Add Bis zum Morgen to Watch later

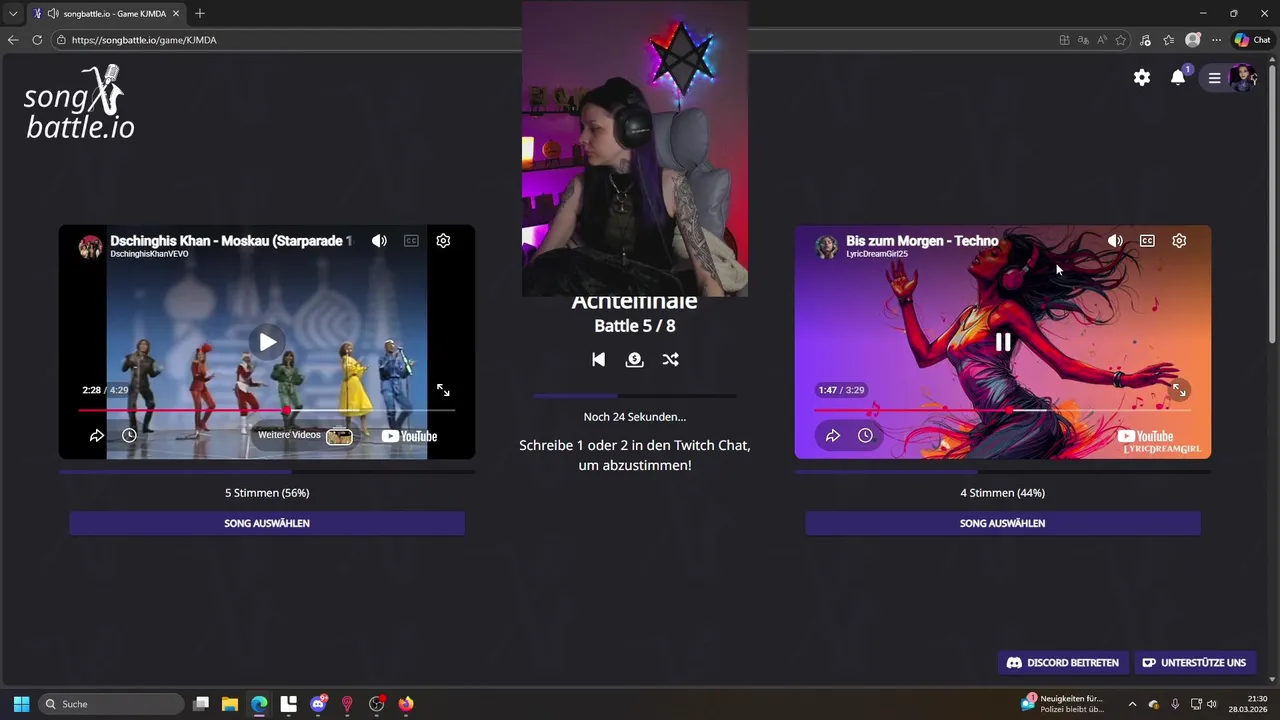(x=865, y=435)
